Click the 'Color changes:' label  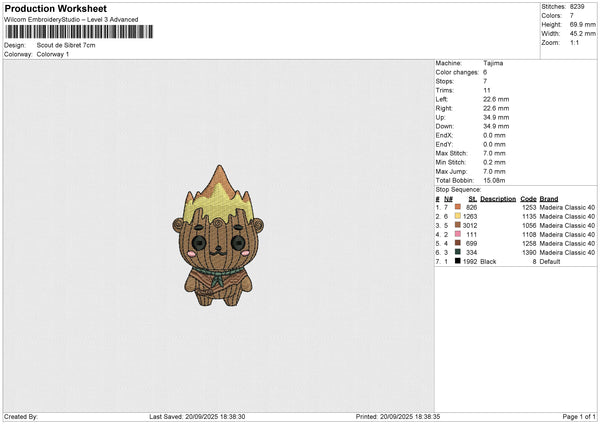click(x=457, y=72)
